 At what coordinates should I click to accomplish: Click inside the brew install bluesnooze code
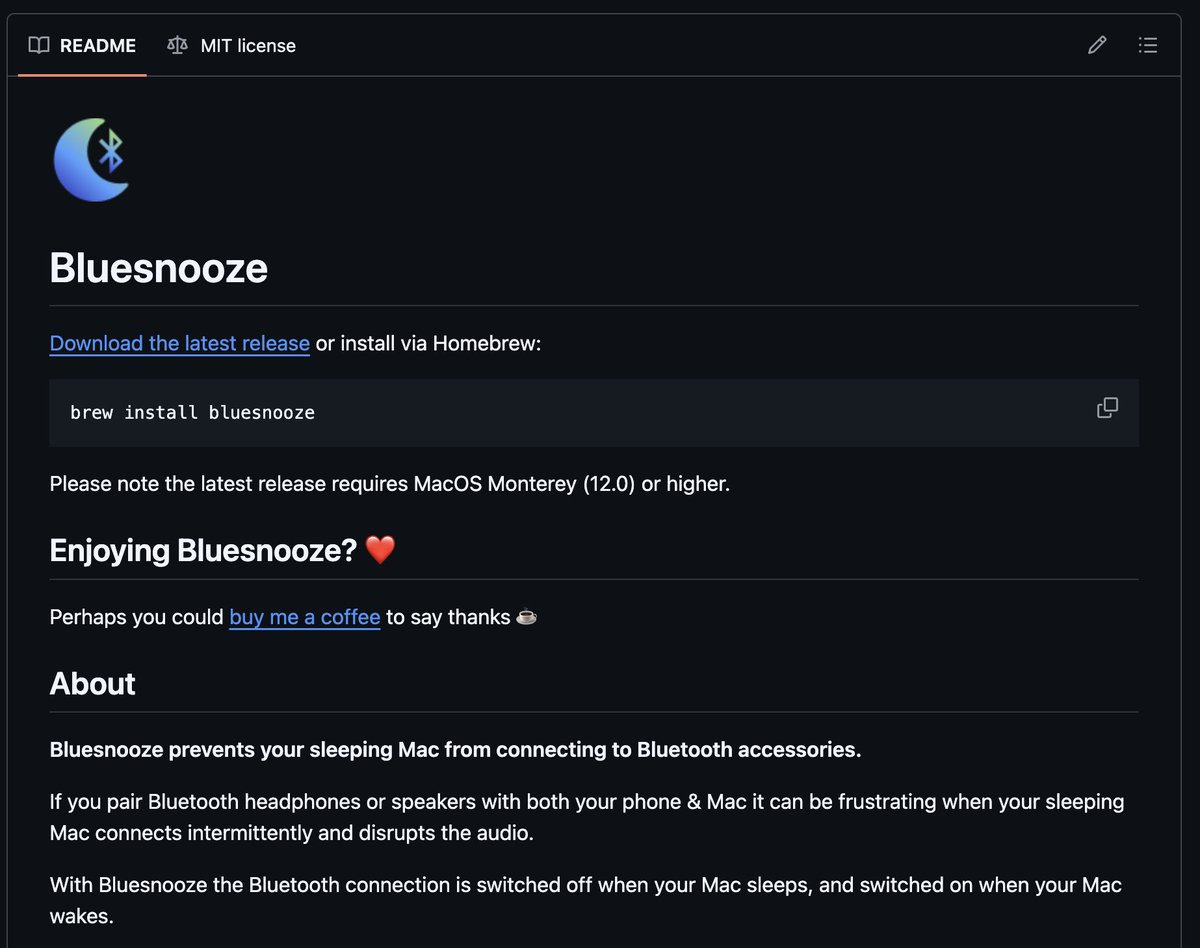tap(193, 412)
